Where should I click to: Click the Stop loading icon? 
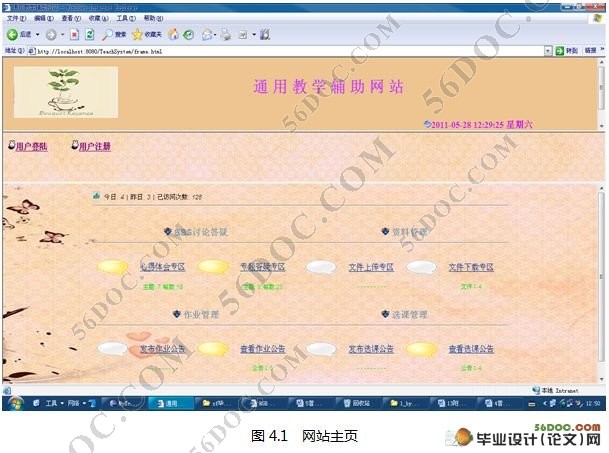74,34
